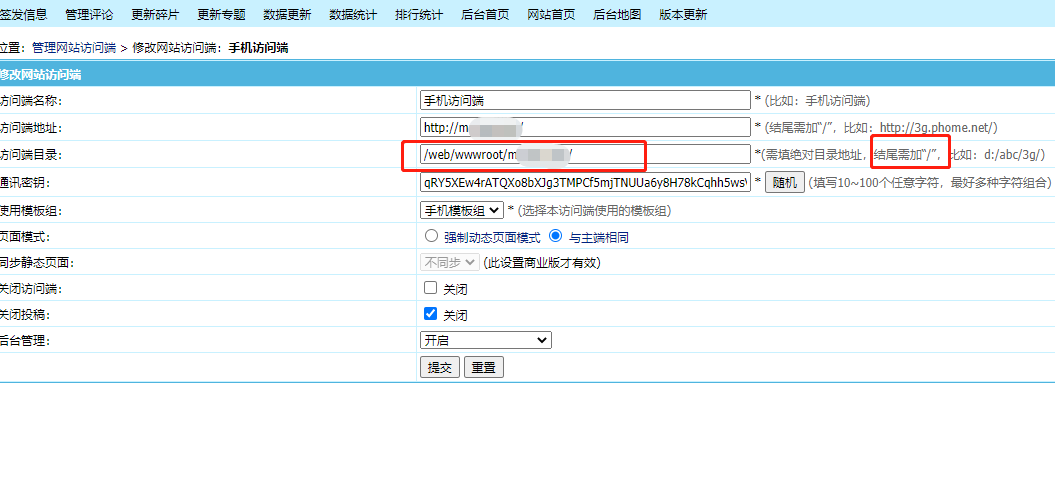Navigate to 后台首页

pyautogui.click(x=485, y=14)
